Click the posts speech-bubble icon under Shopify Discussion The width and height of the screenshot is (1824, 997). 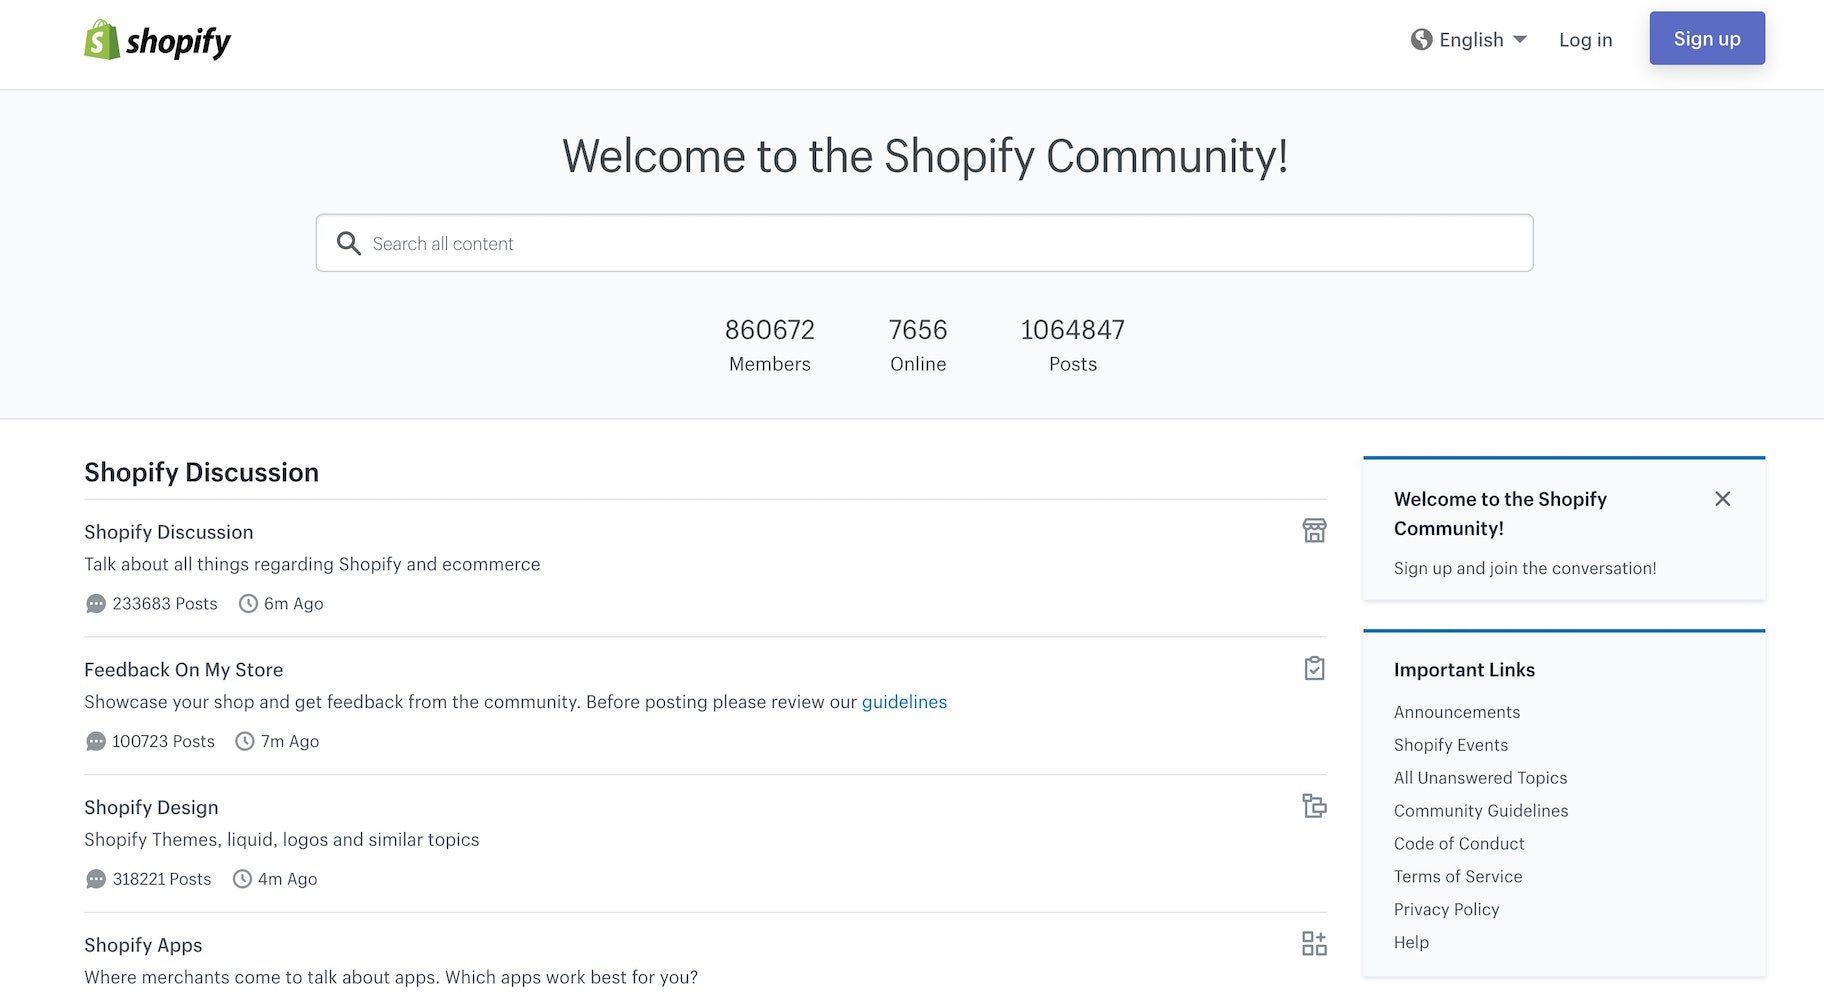pos(95,603)
